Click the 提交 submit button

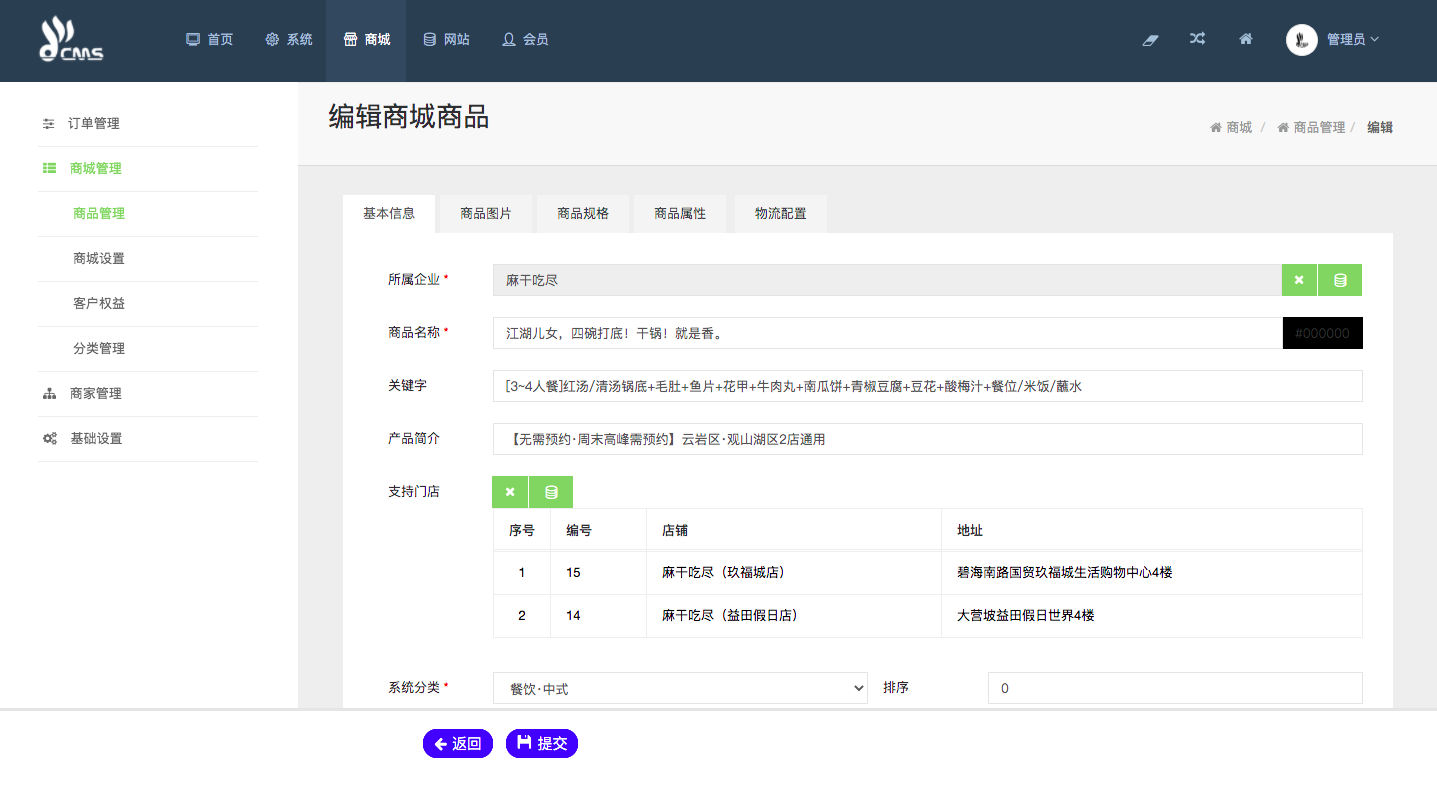coord(542,743)
